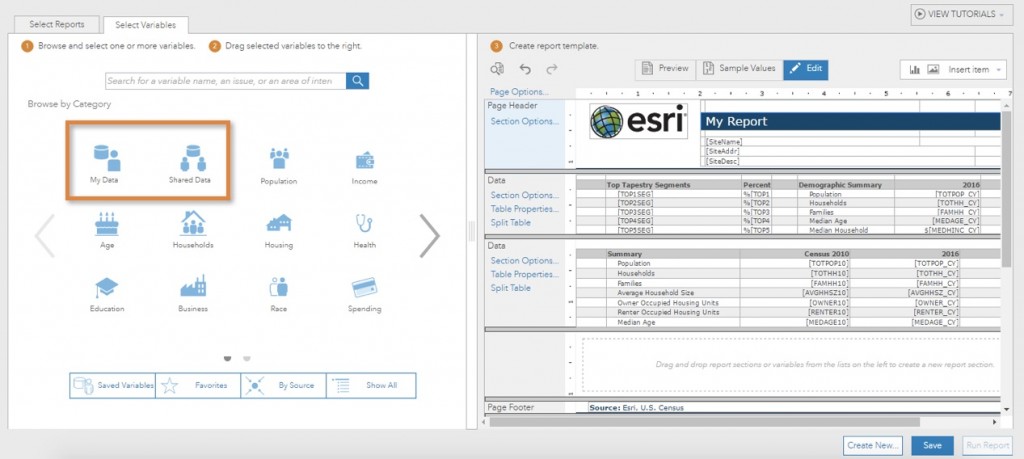Viewport: 1024px width, 459px height.
Task: Choose the Health stethoscope icon
Action: pyautogui.click(x=364, y=223)
